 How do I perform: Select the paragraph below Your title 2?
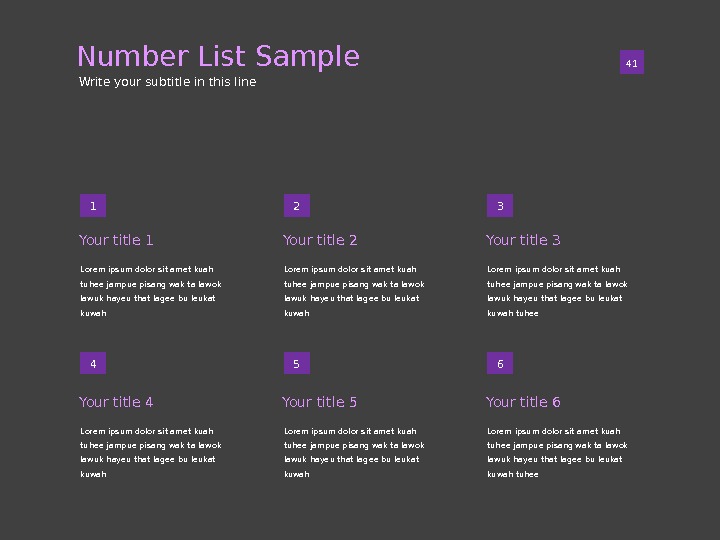pyautogui.click(x=354, y=291)
